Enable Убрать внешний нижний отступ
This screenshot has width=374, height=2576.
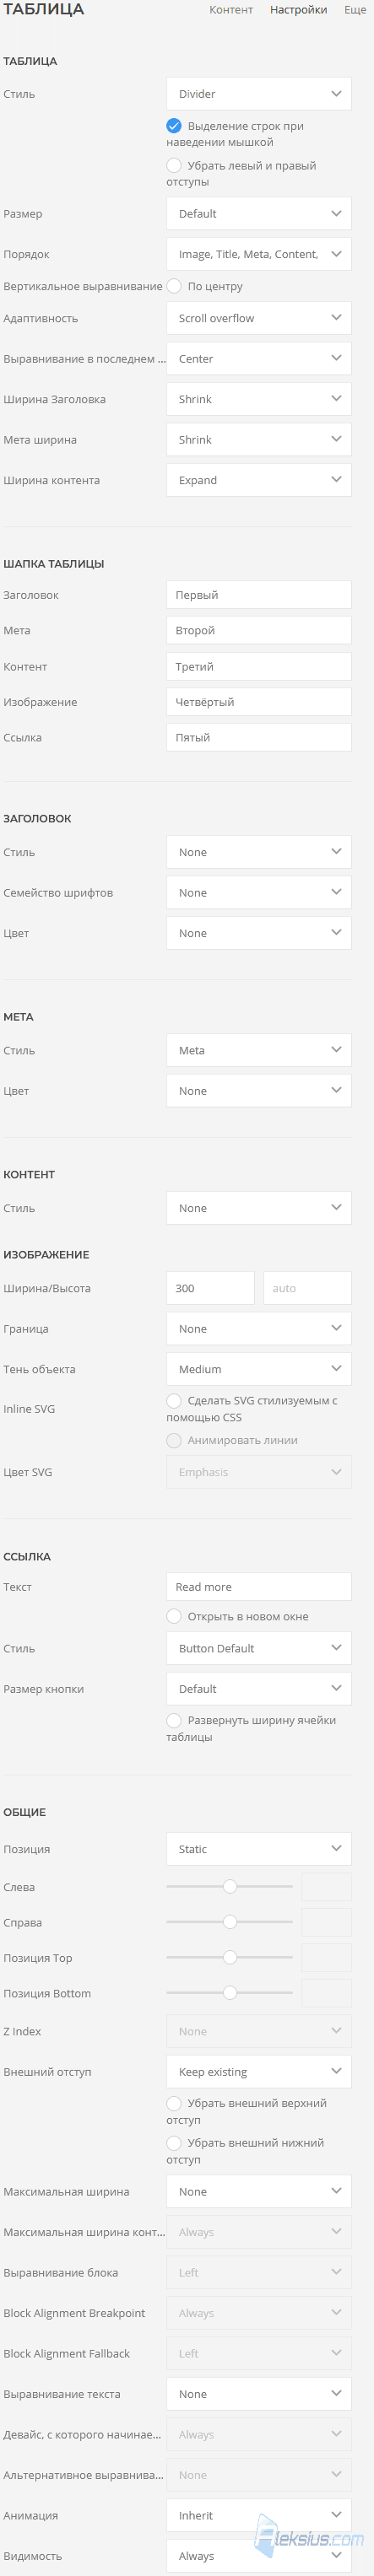tap(174, 2143)
